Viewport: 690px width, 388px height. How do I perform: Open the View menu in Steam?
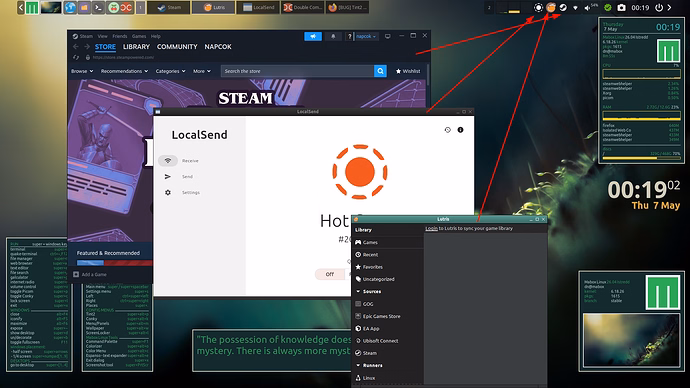tap(103, 37)
